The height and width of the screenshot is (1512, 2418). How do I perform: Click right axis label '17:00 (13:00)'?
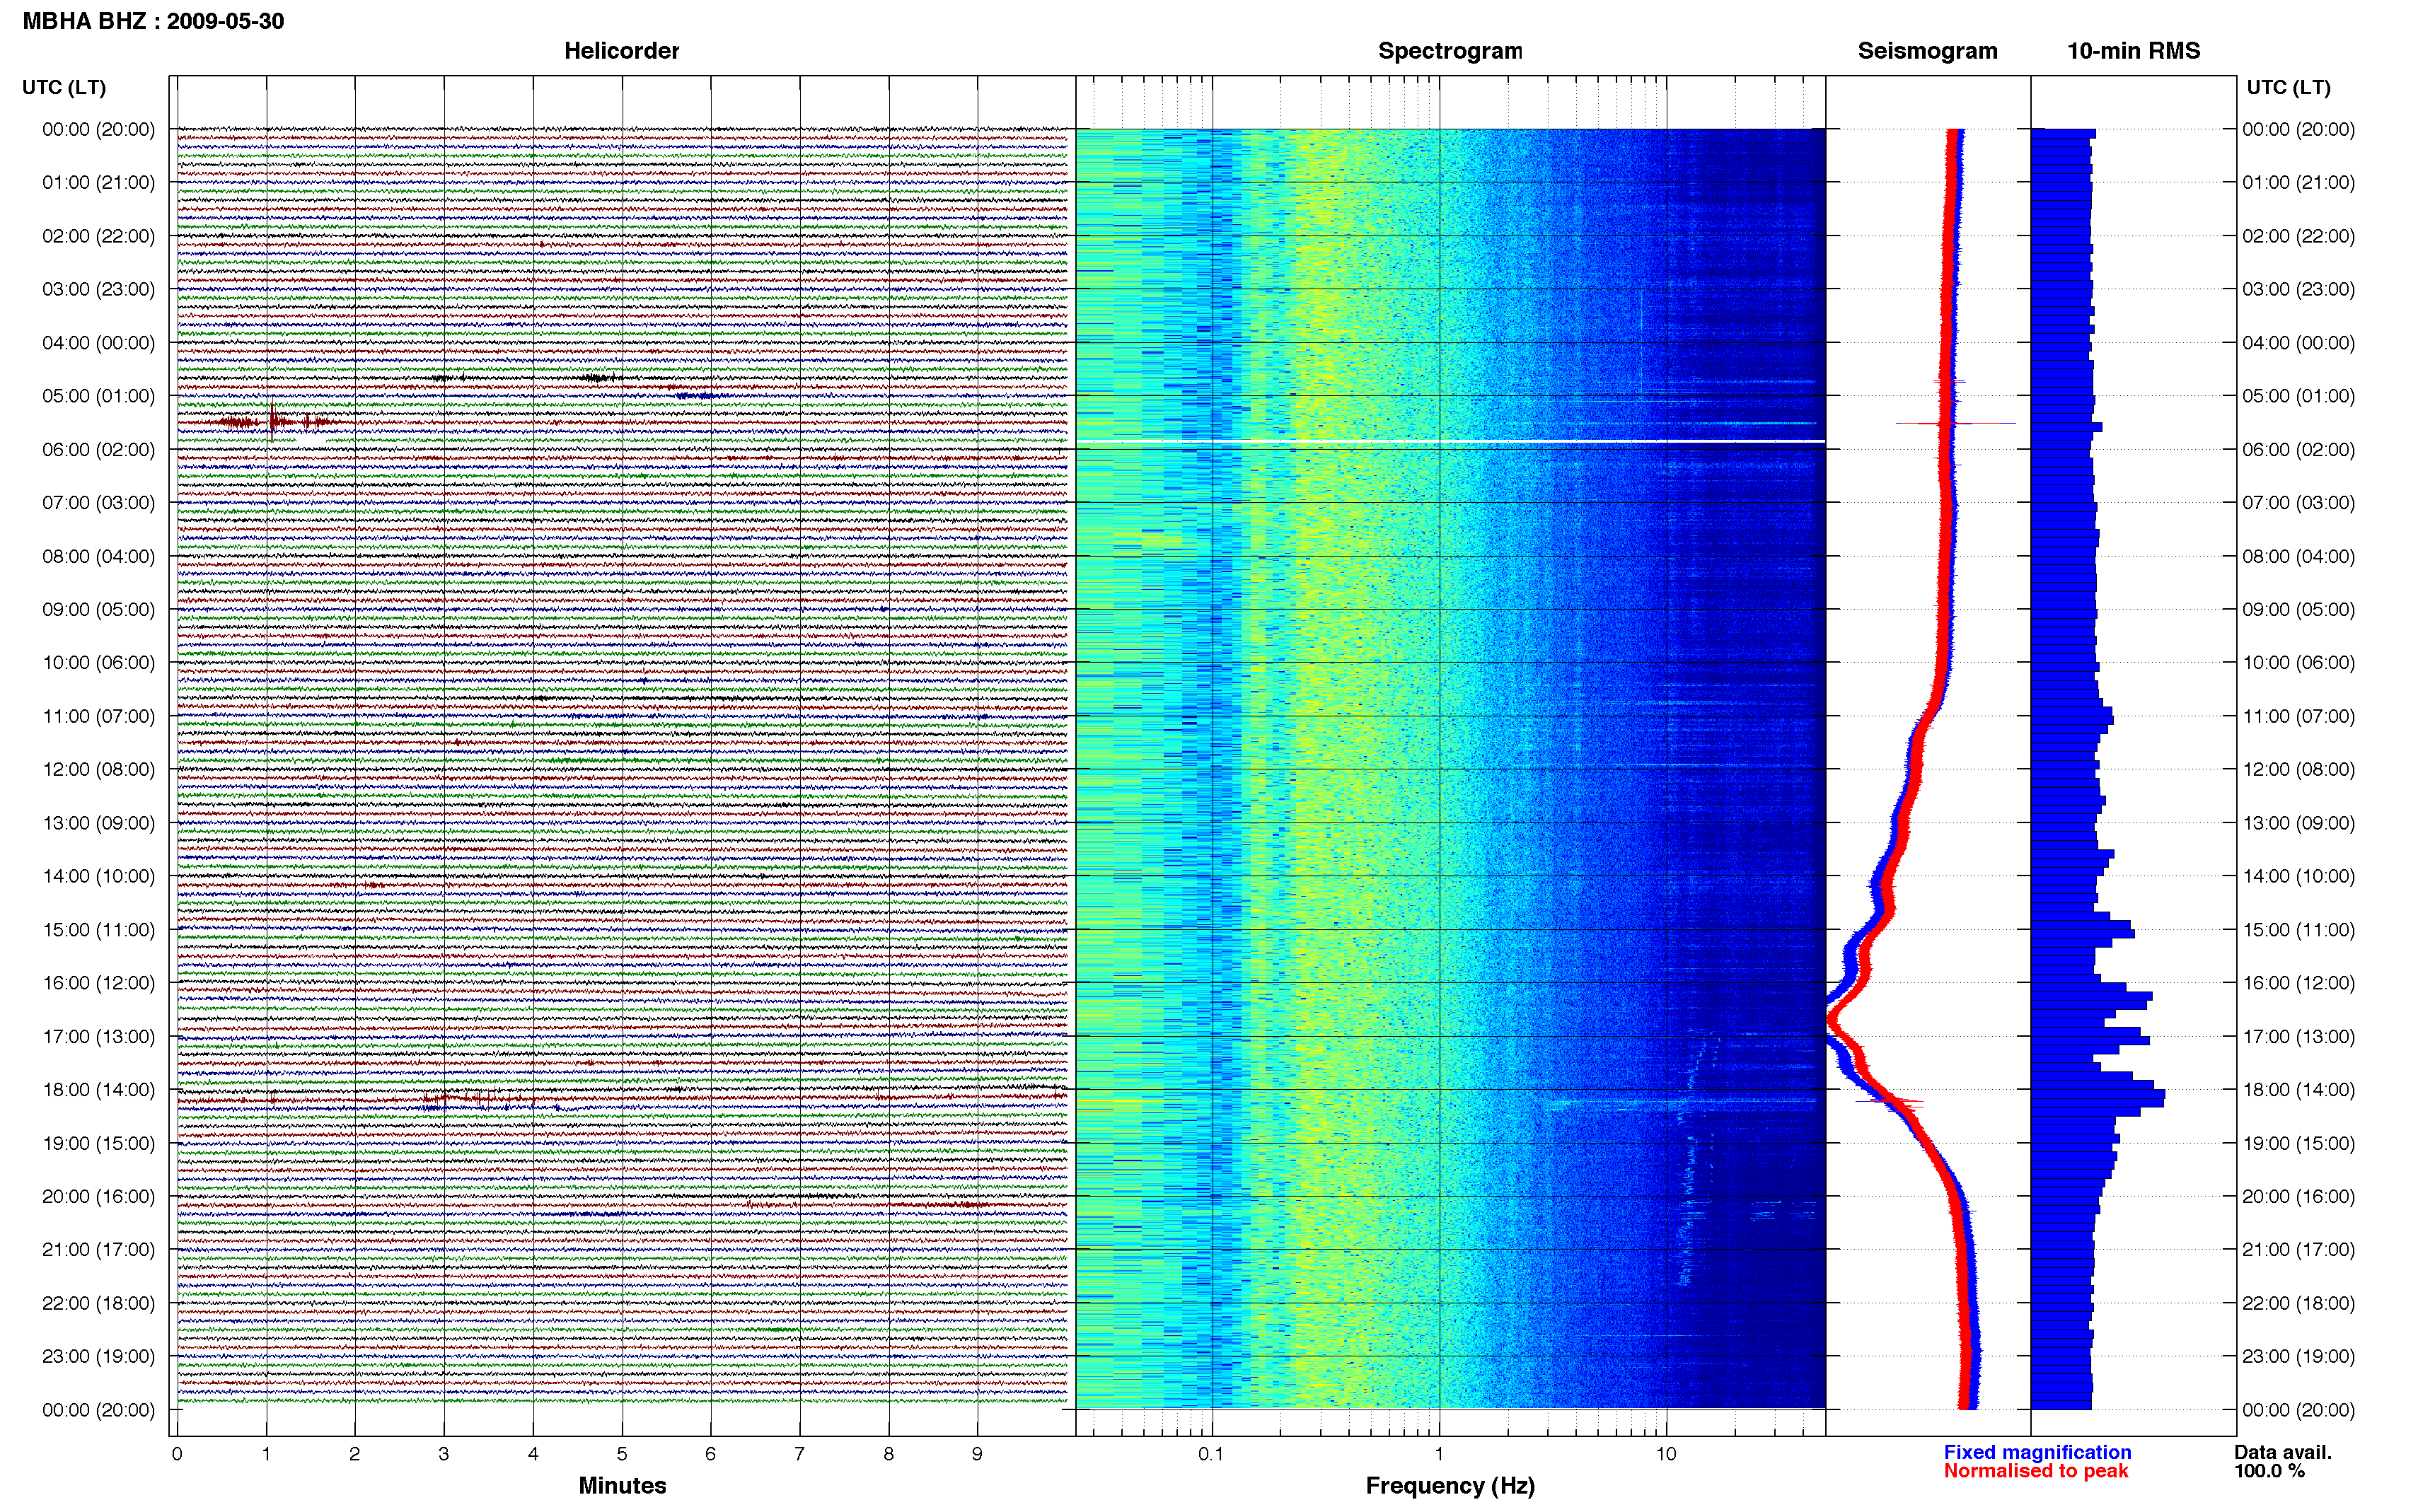(x=2298, y=1037)
